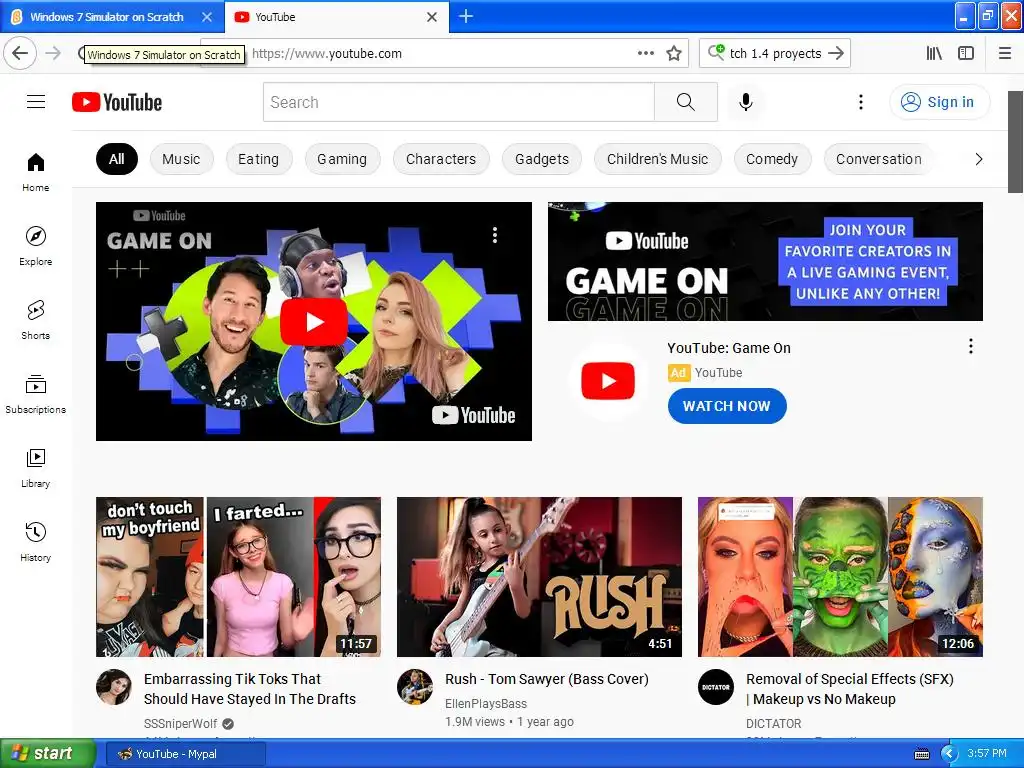The height and width of the screenshot is (768, 1024).
Task: Open Game On banner image
Action: click(x=765, y=261)
